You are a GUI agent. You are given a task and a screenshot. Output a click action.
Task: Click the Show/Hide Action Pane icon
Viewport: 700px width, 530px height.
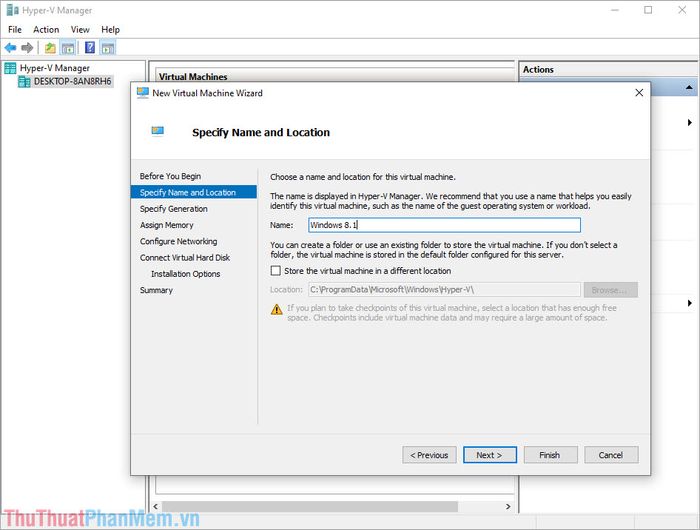(108, 48)
